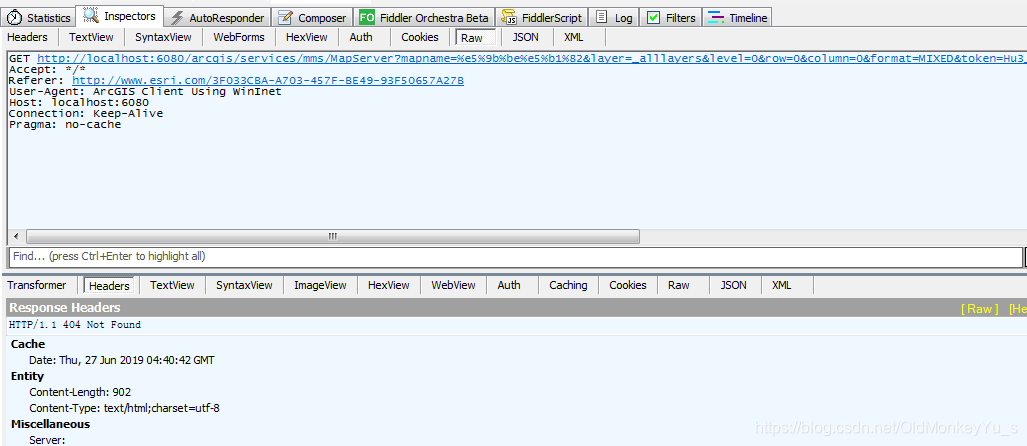Open the ImageView response tab
This screenshot has width=1027, height=446.
coord(320,285)
